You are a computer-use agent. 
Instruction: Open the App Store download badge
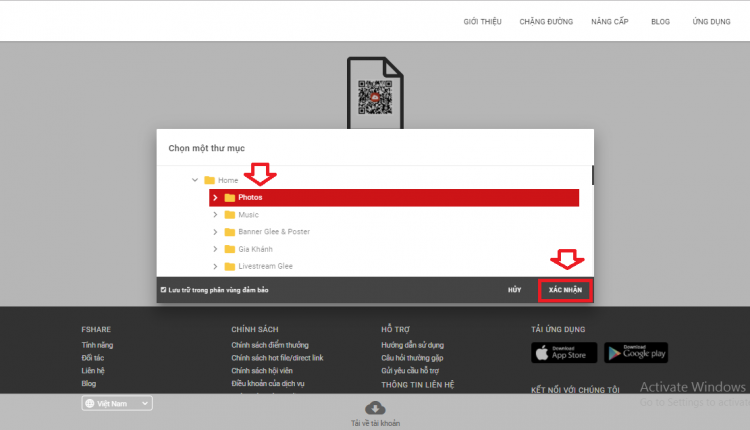point(564,353)
